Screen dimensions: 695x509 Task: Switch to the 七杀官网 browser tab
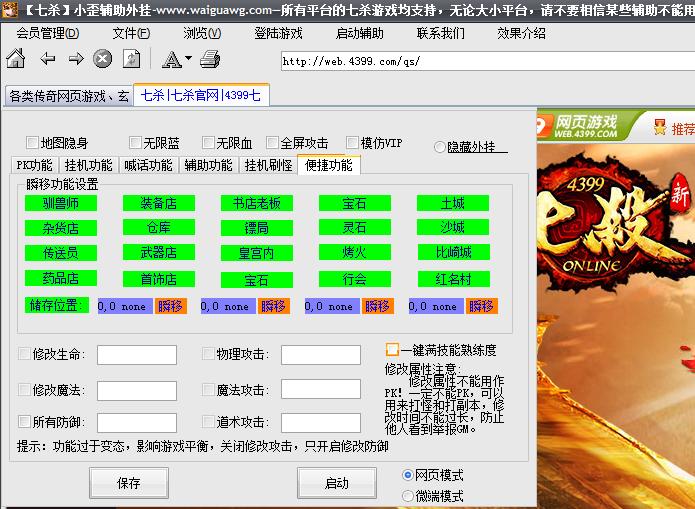click(x=201, y=95)
